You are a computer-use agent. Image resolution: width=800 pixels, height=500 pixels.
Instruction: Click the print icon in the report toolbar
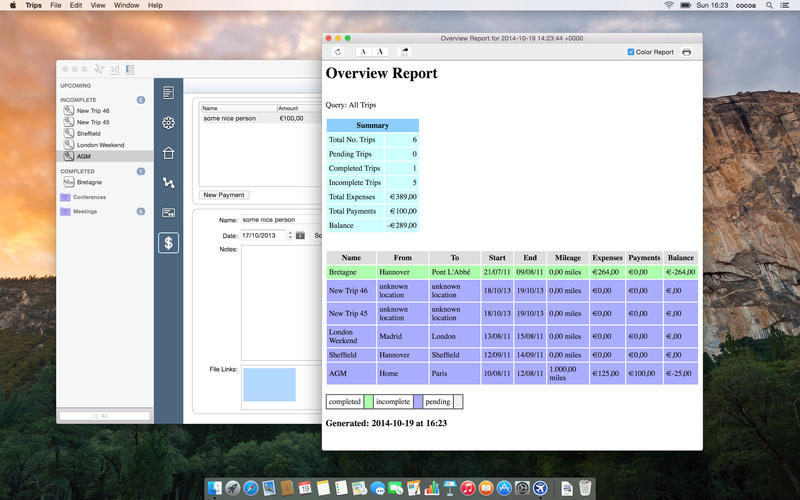pos(686,52)
